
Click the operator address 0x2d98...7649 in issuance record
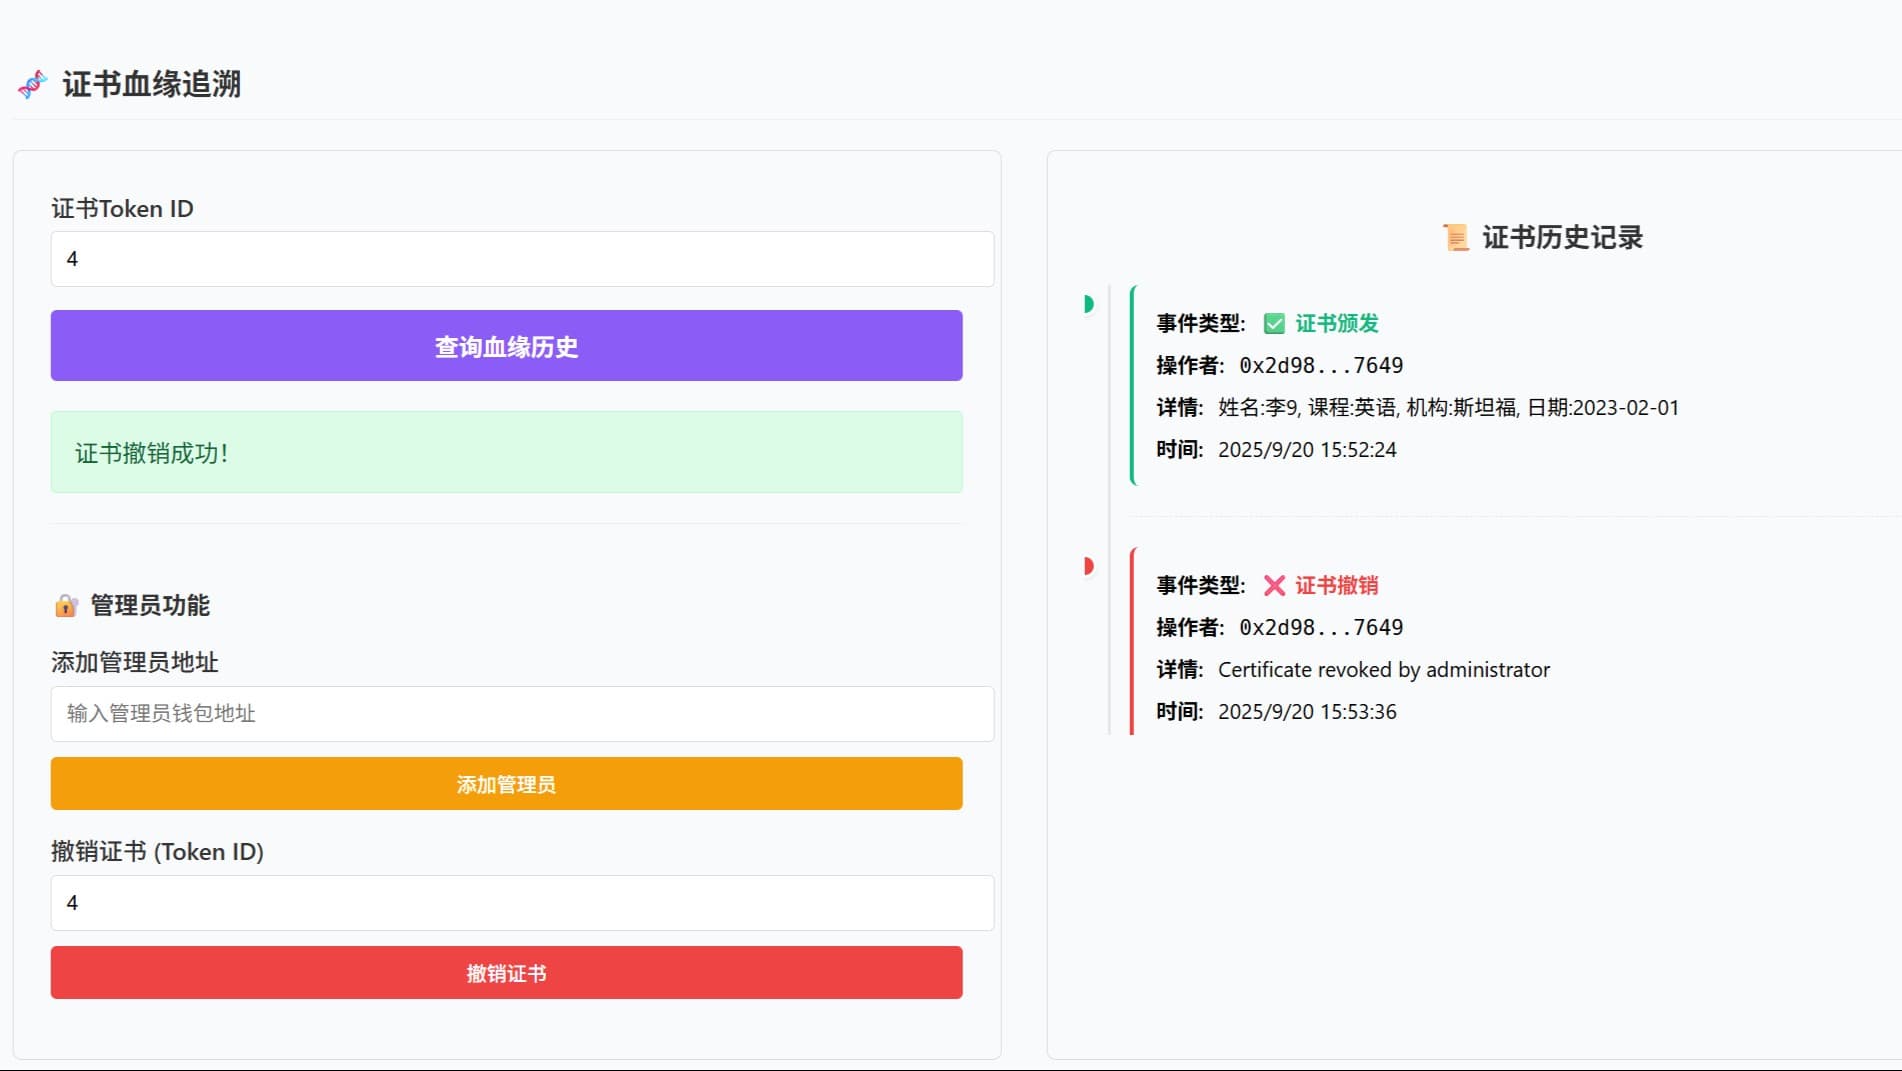pos(1320,365)
